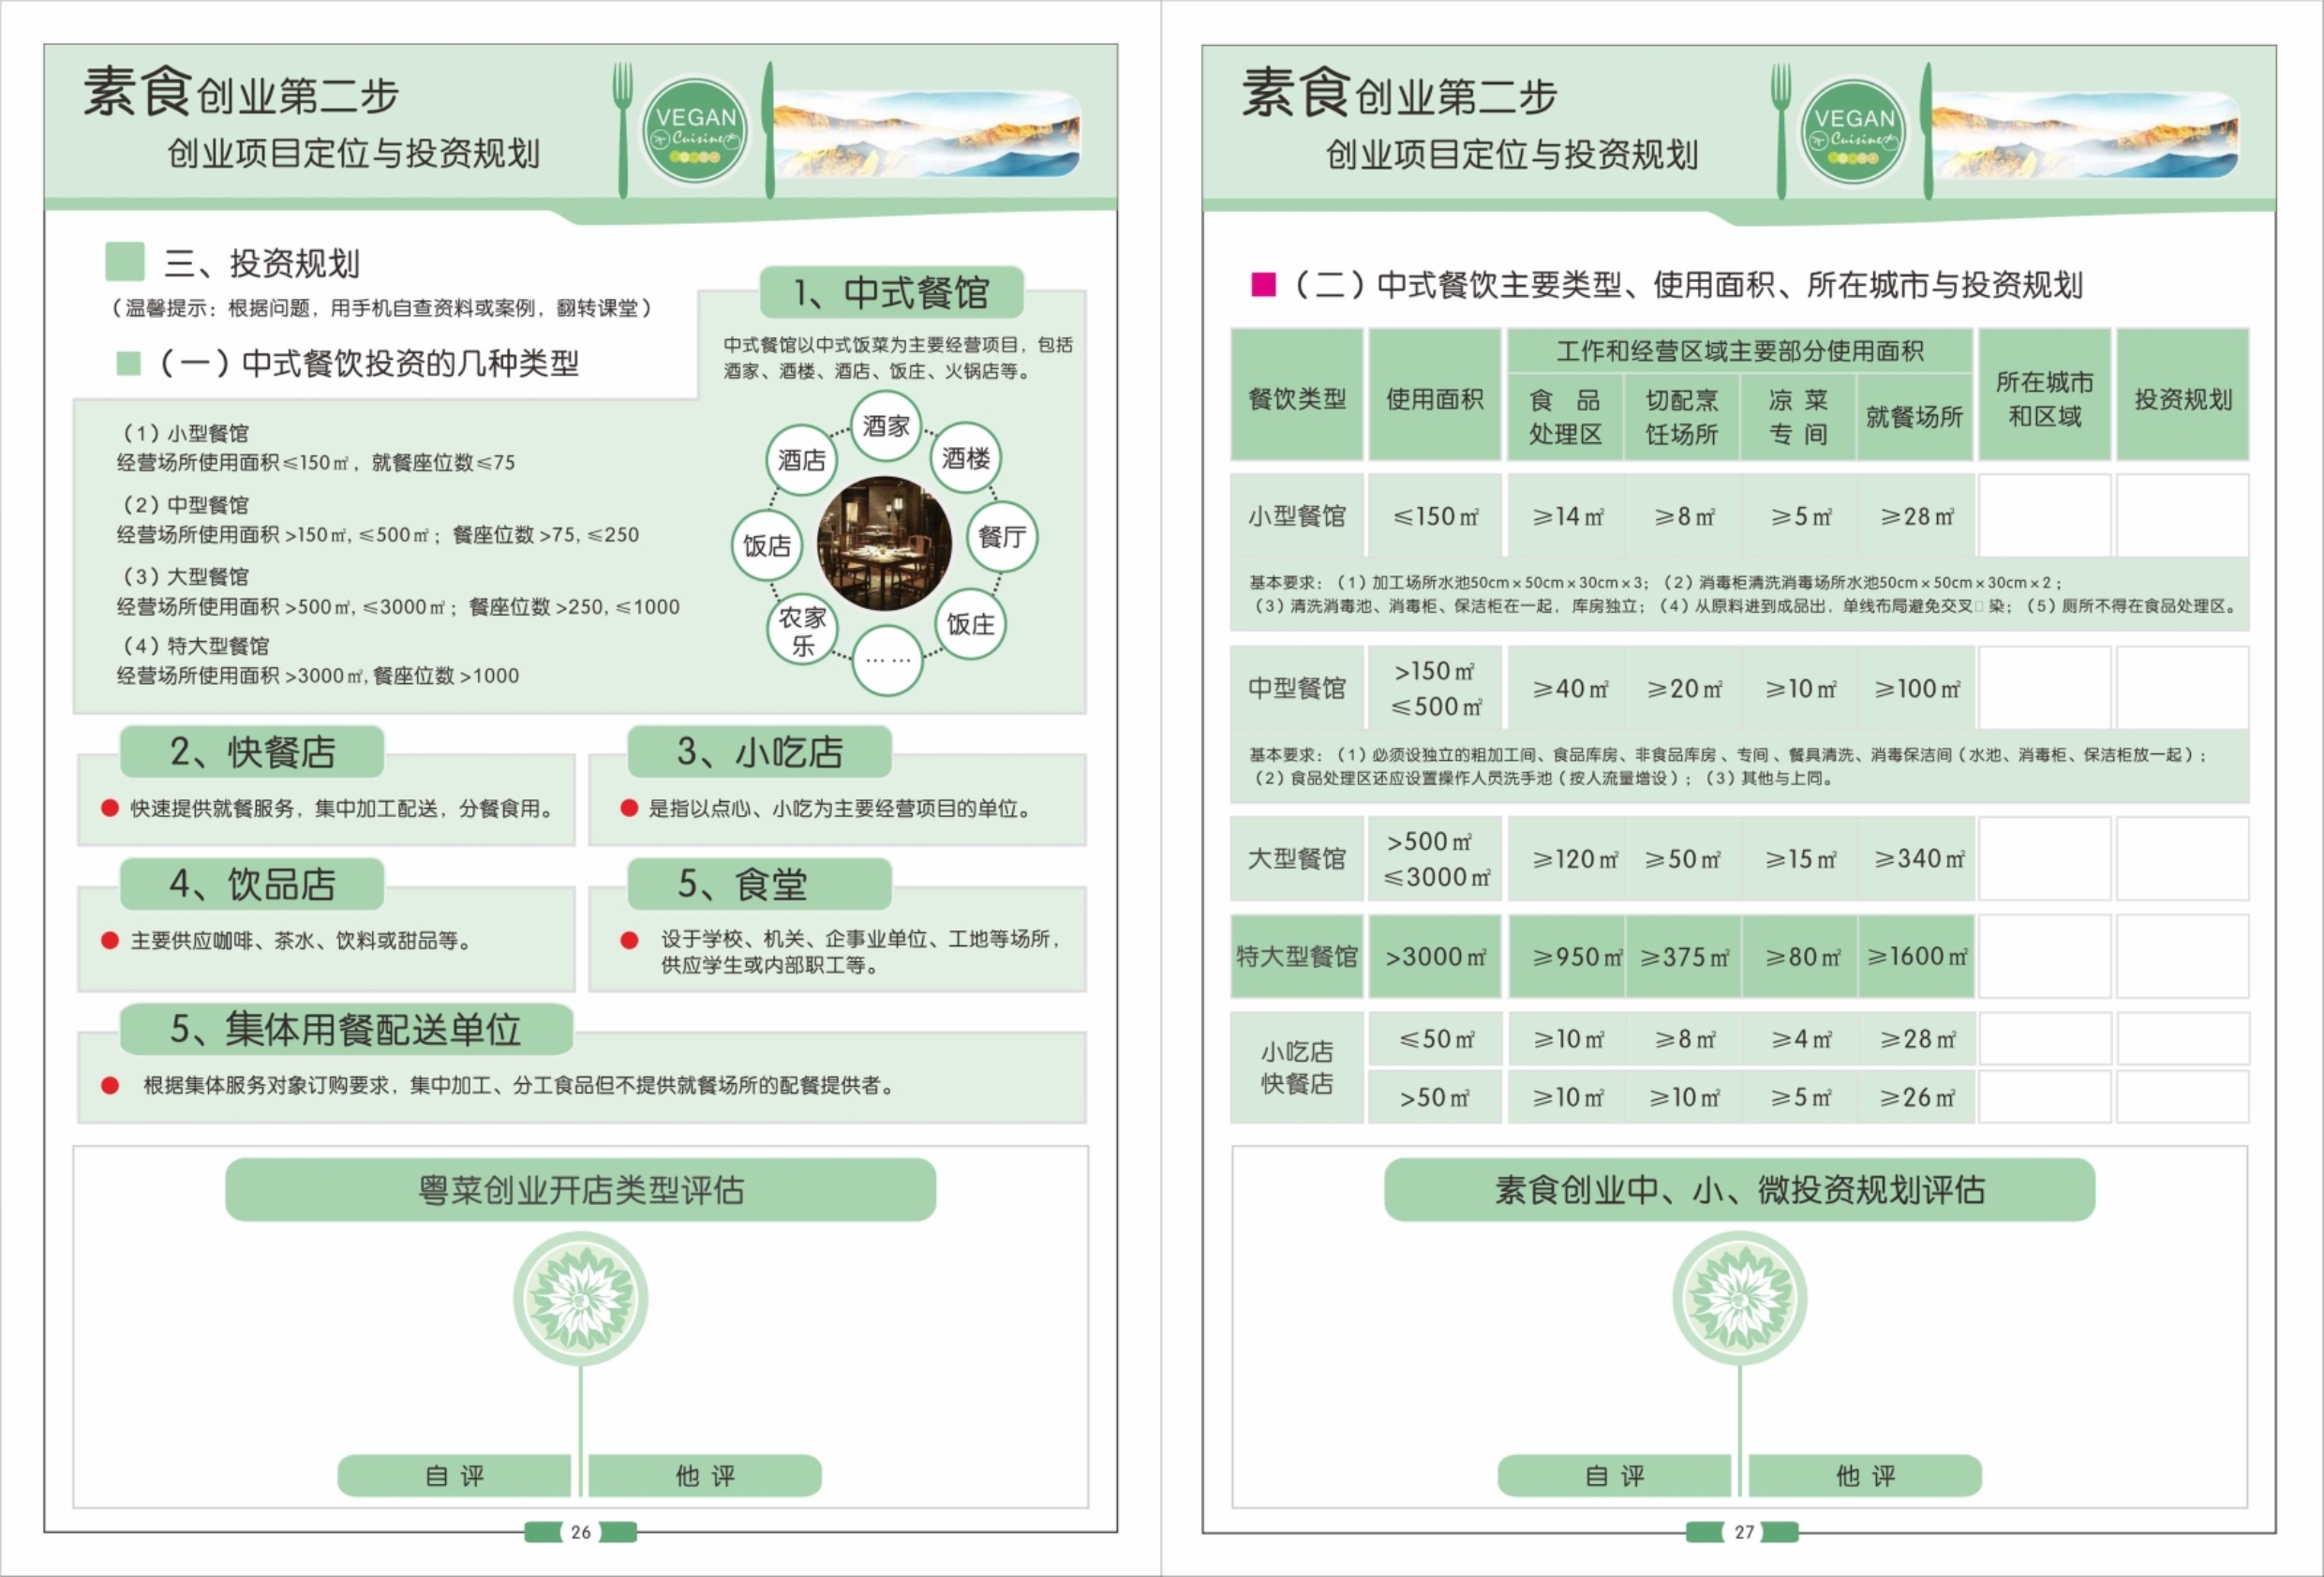Screen dimensions: 2324x1577
Task: Click the red bullet beside 快速提供就餐服务
Action: click(110, 808)
